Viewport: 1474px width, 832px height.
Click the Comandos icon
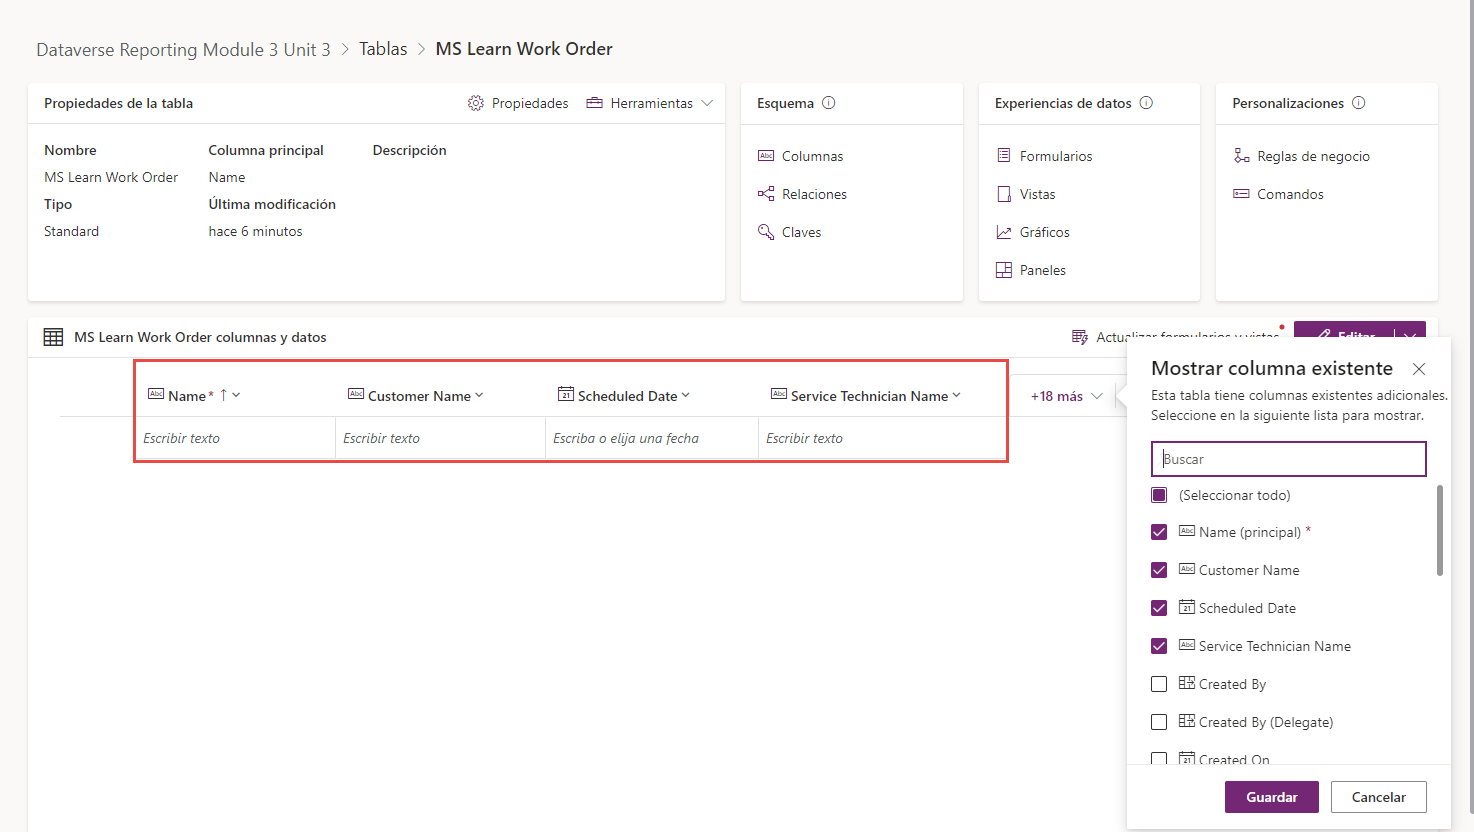tap(1241, 194)
